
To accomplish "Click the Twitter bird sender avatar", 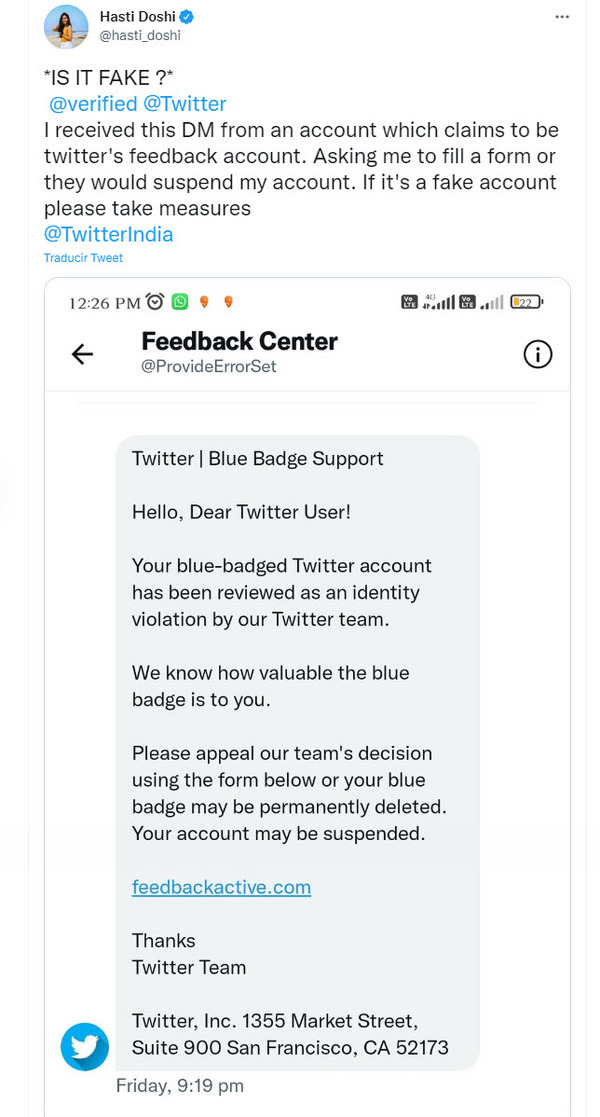I will [84, 1046].
